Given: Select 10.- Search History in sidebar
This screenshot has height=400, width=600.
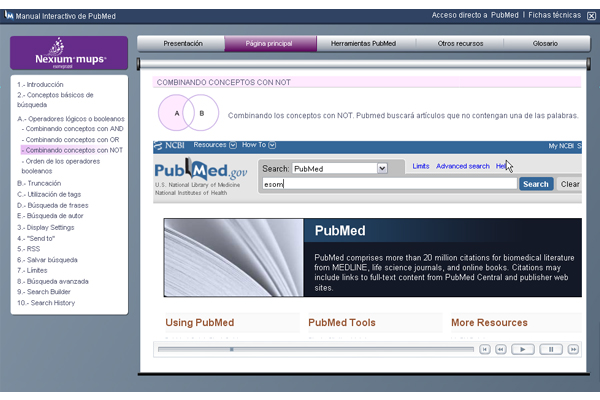Looking at the screenshot, I should pos(46,303).
